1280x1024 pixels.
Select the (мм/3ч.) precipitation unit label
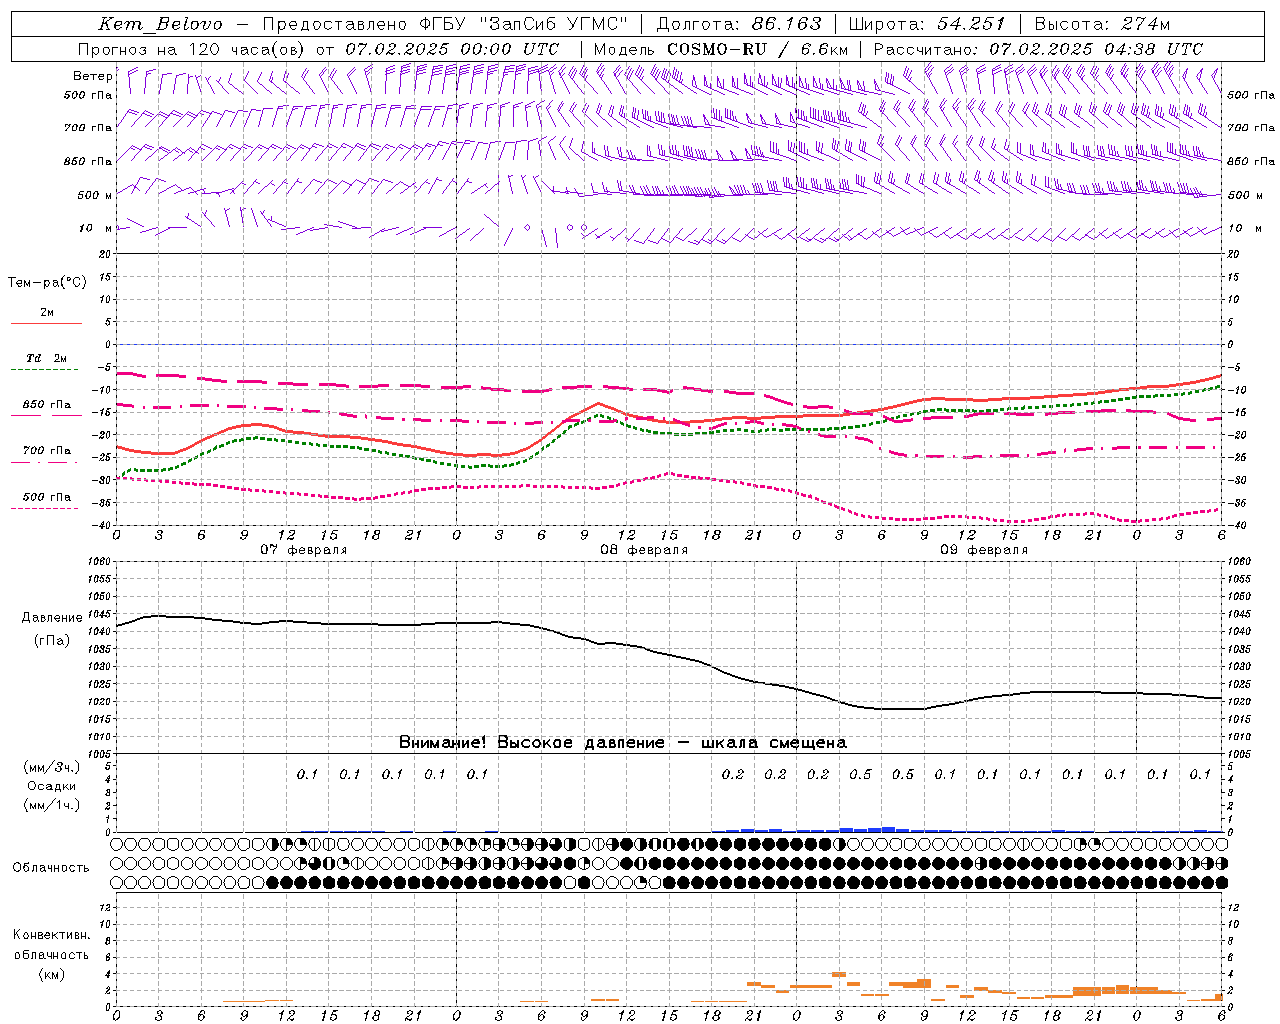52,767
